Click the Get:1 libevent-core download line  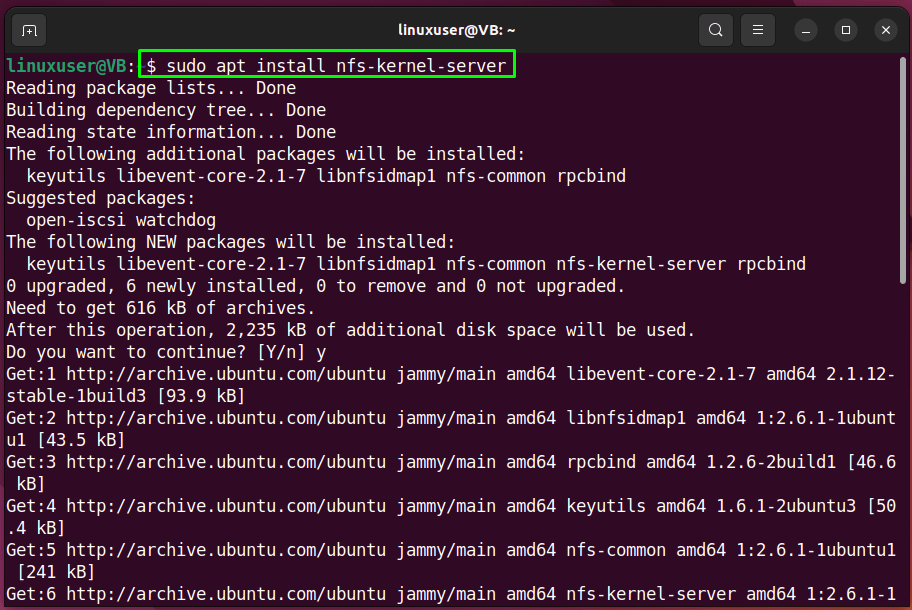click(x=451, y=374)
